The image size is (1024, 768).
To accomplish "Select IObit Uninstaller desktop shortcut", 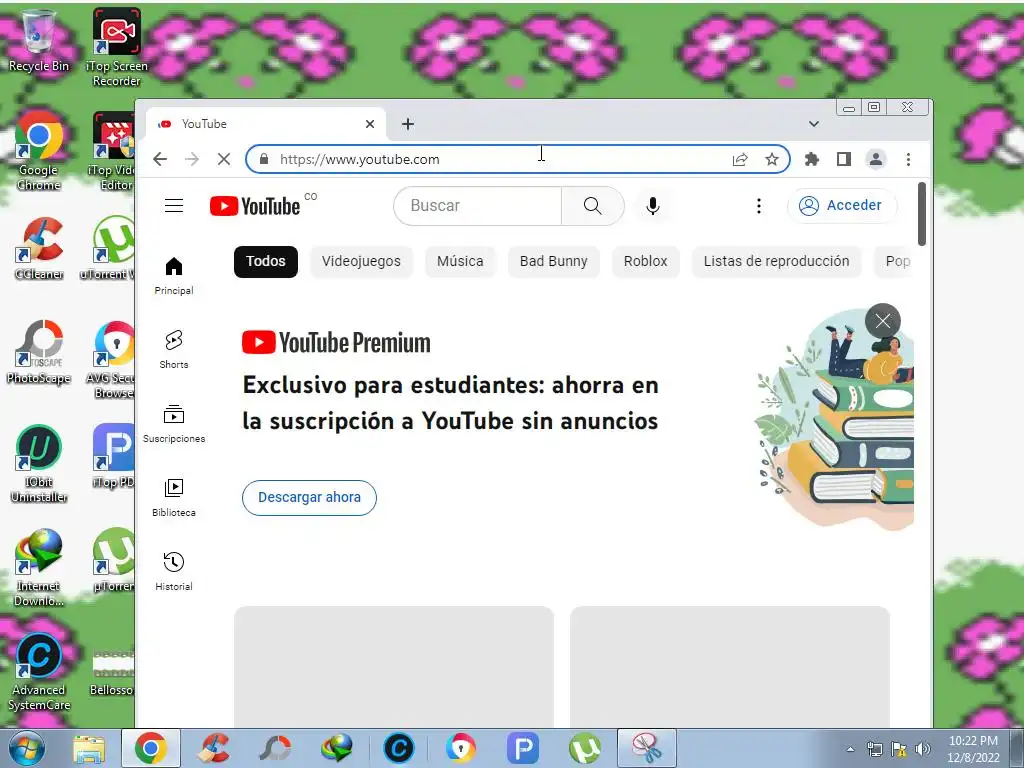I will tap(39, 464).
